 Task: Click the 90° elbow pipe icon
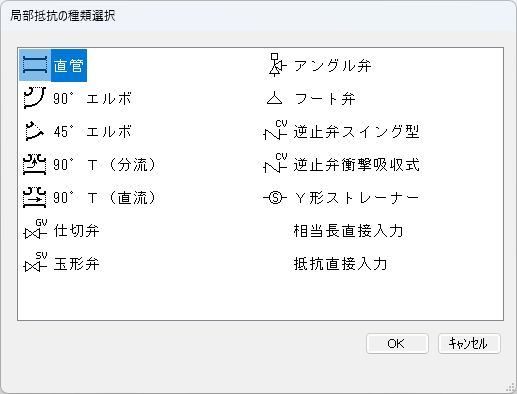[35, 98]
